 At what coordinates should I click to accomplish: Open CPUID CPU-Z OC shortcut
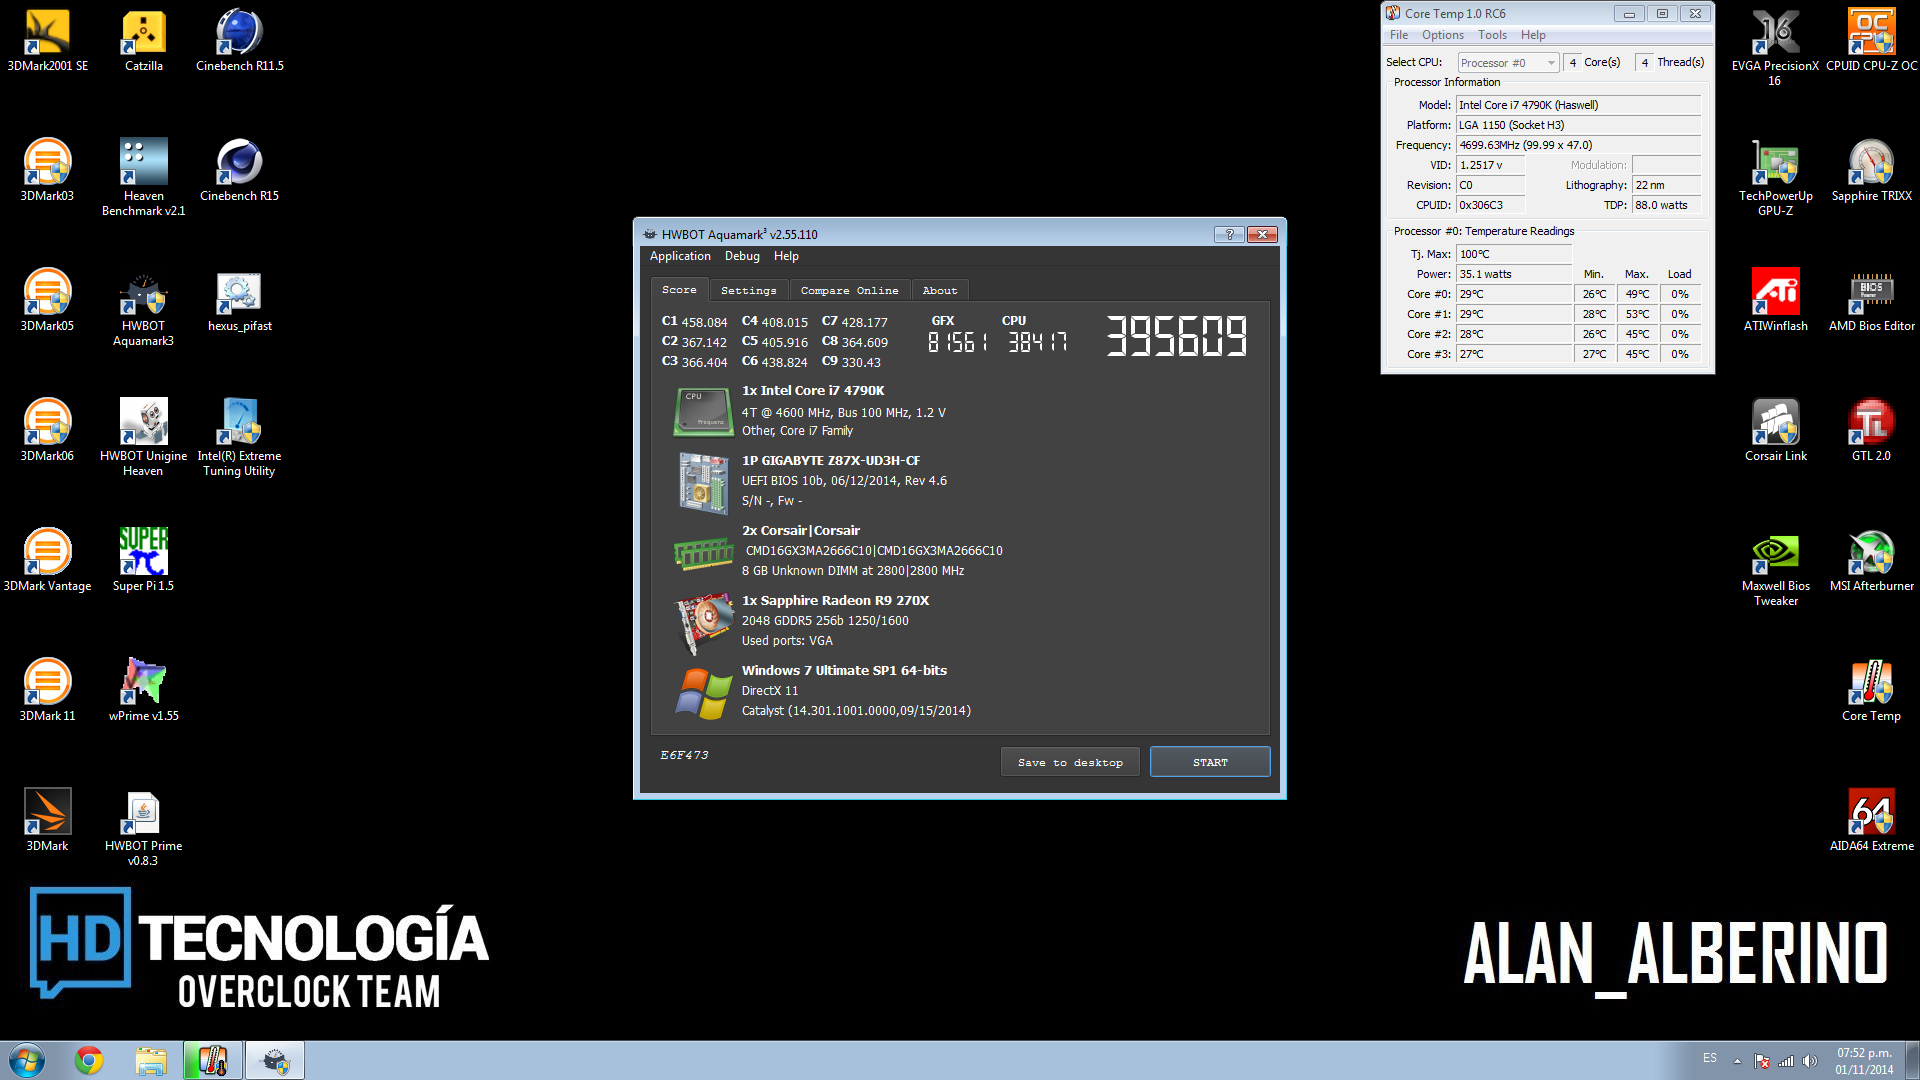tap(1871, 40)
